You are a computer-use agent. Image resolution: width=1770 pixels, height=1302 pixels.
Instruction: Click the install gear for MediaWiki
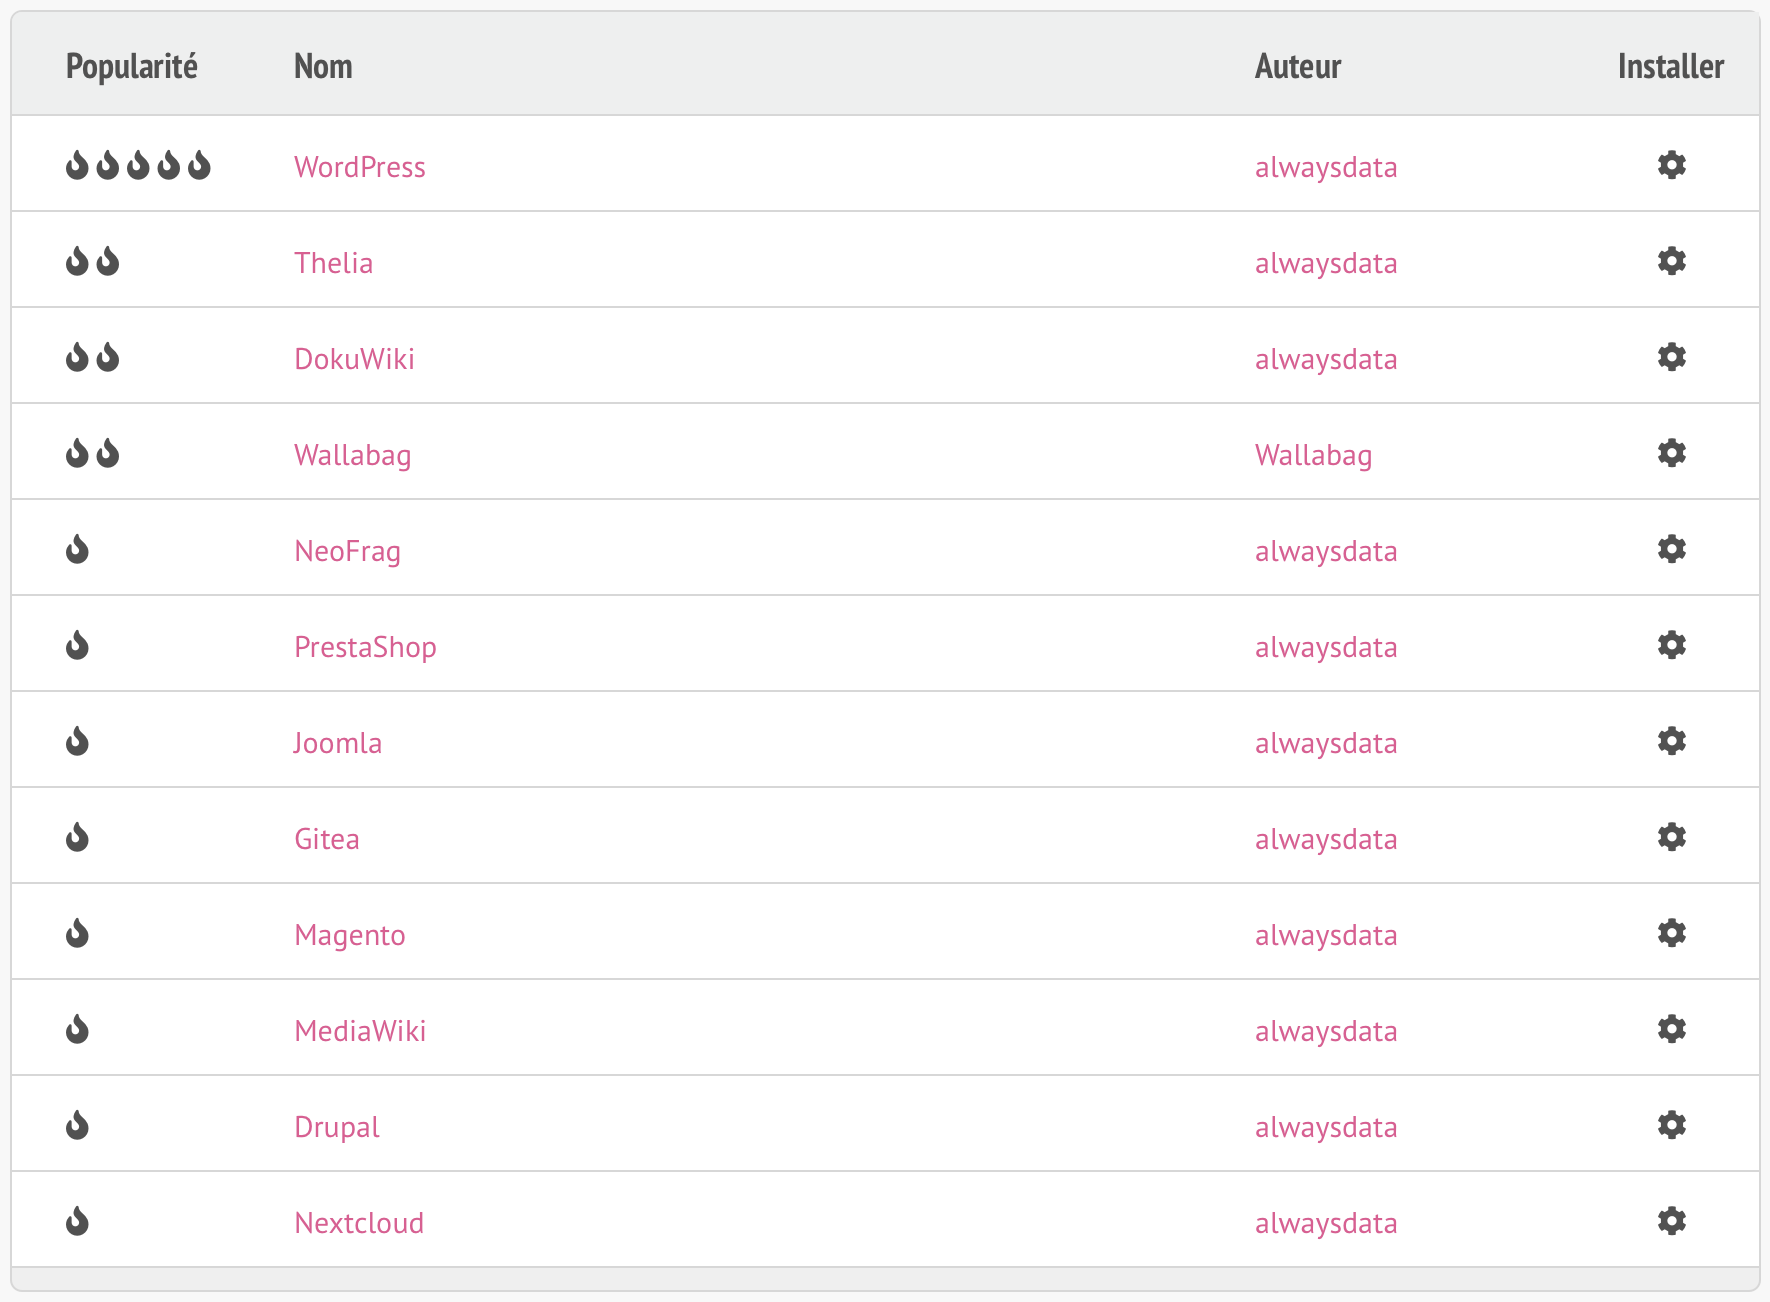[x=1671, y=1029]
